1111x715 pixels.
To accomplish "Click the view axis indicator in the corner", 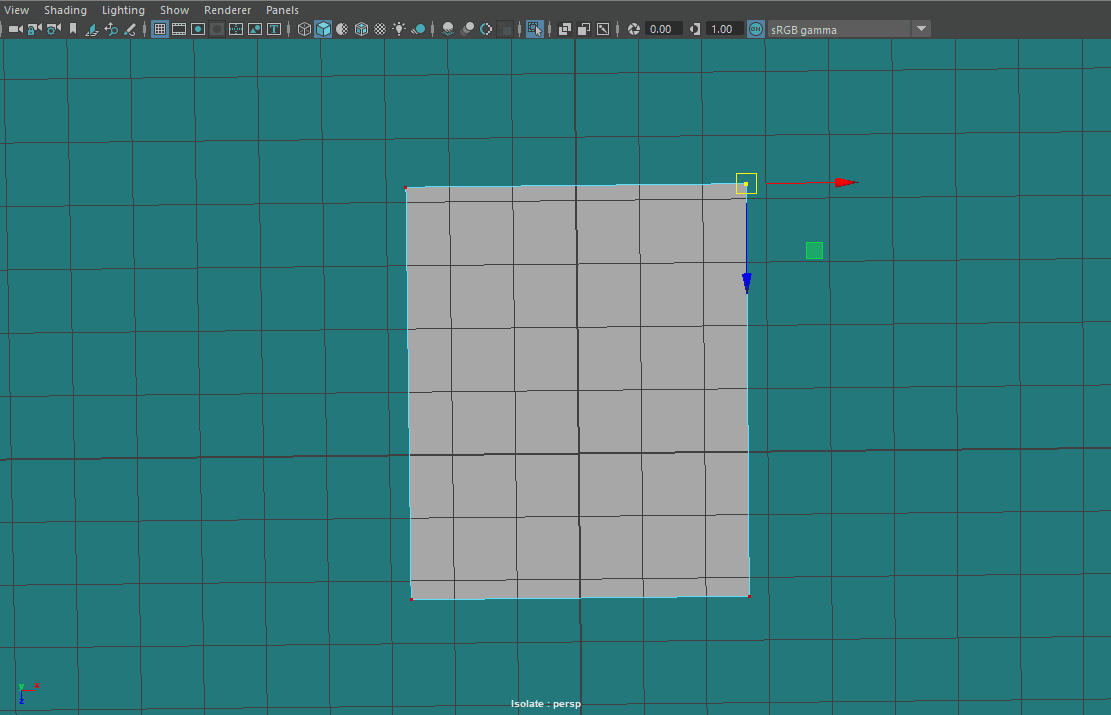I will click(27, 694).
